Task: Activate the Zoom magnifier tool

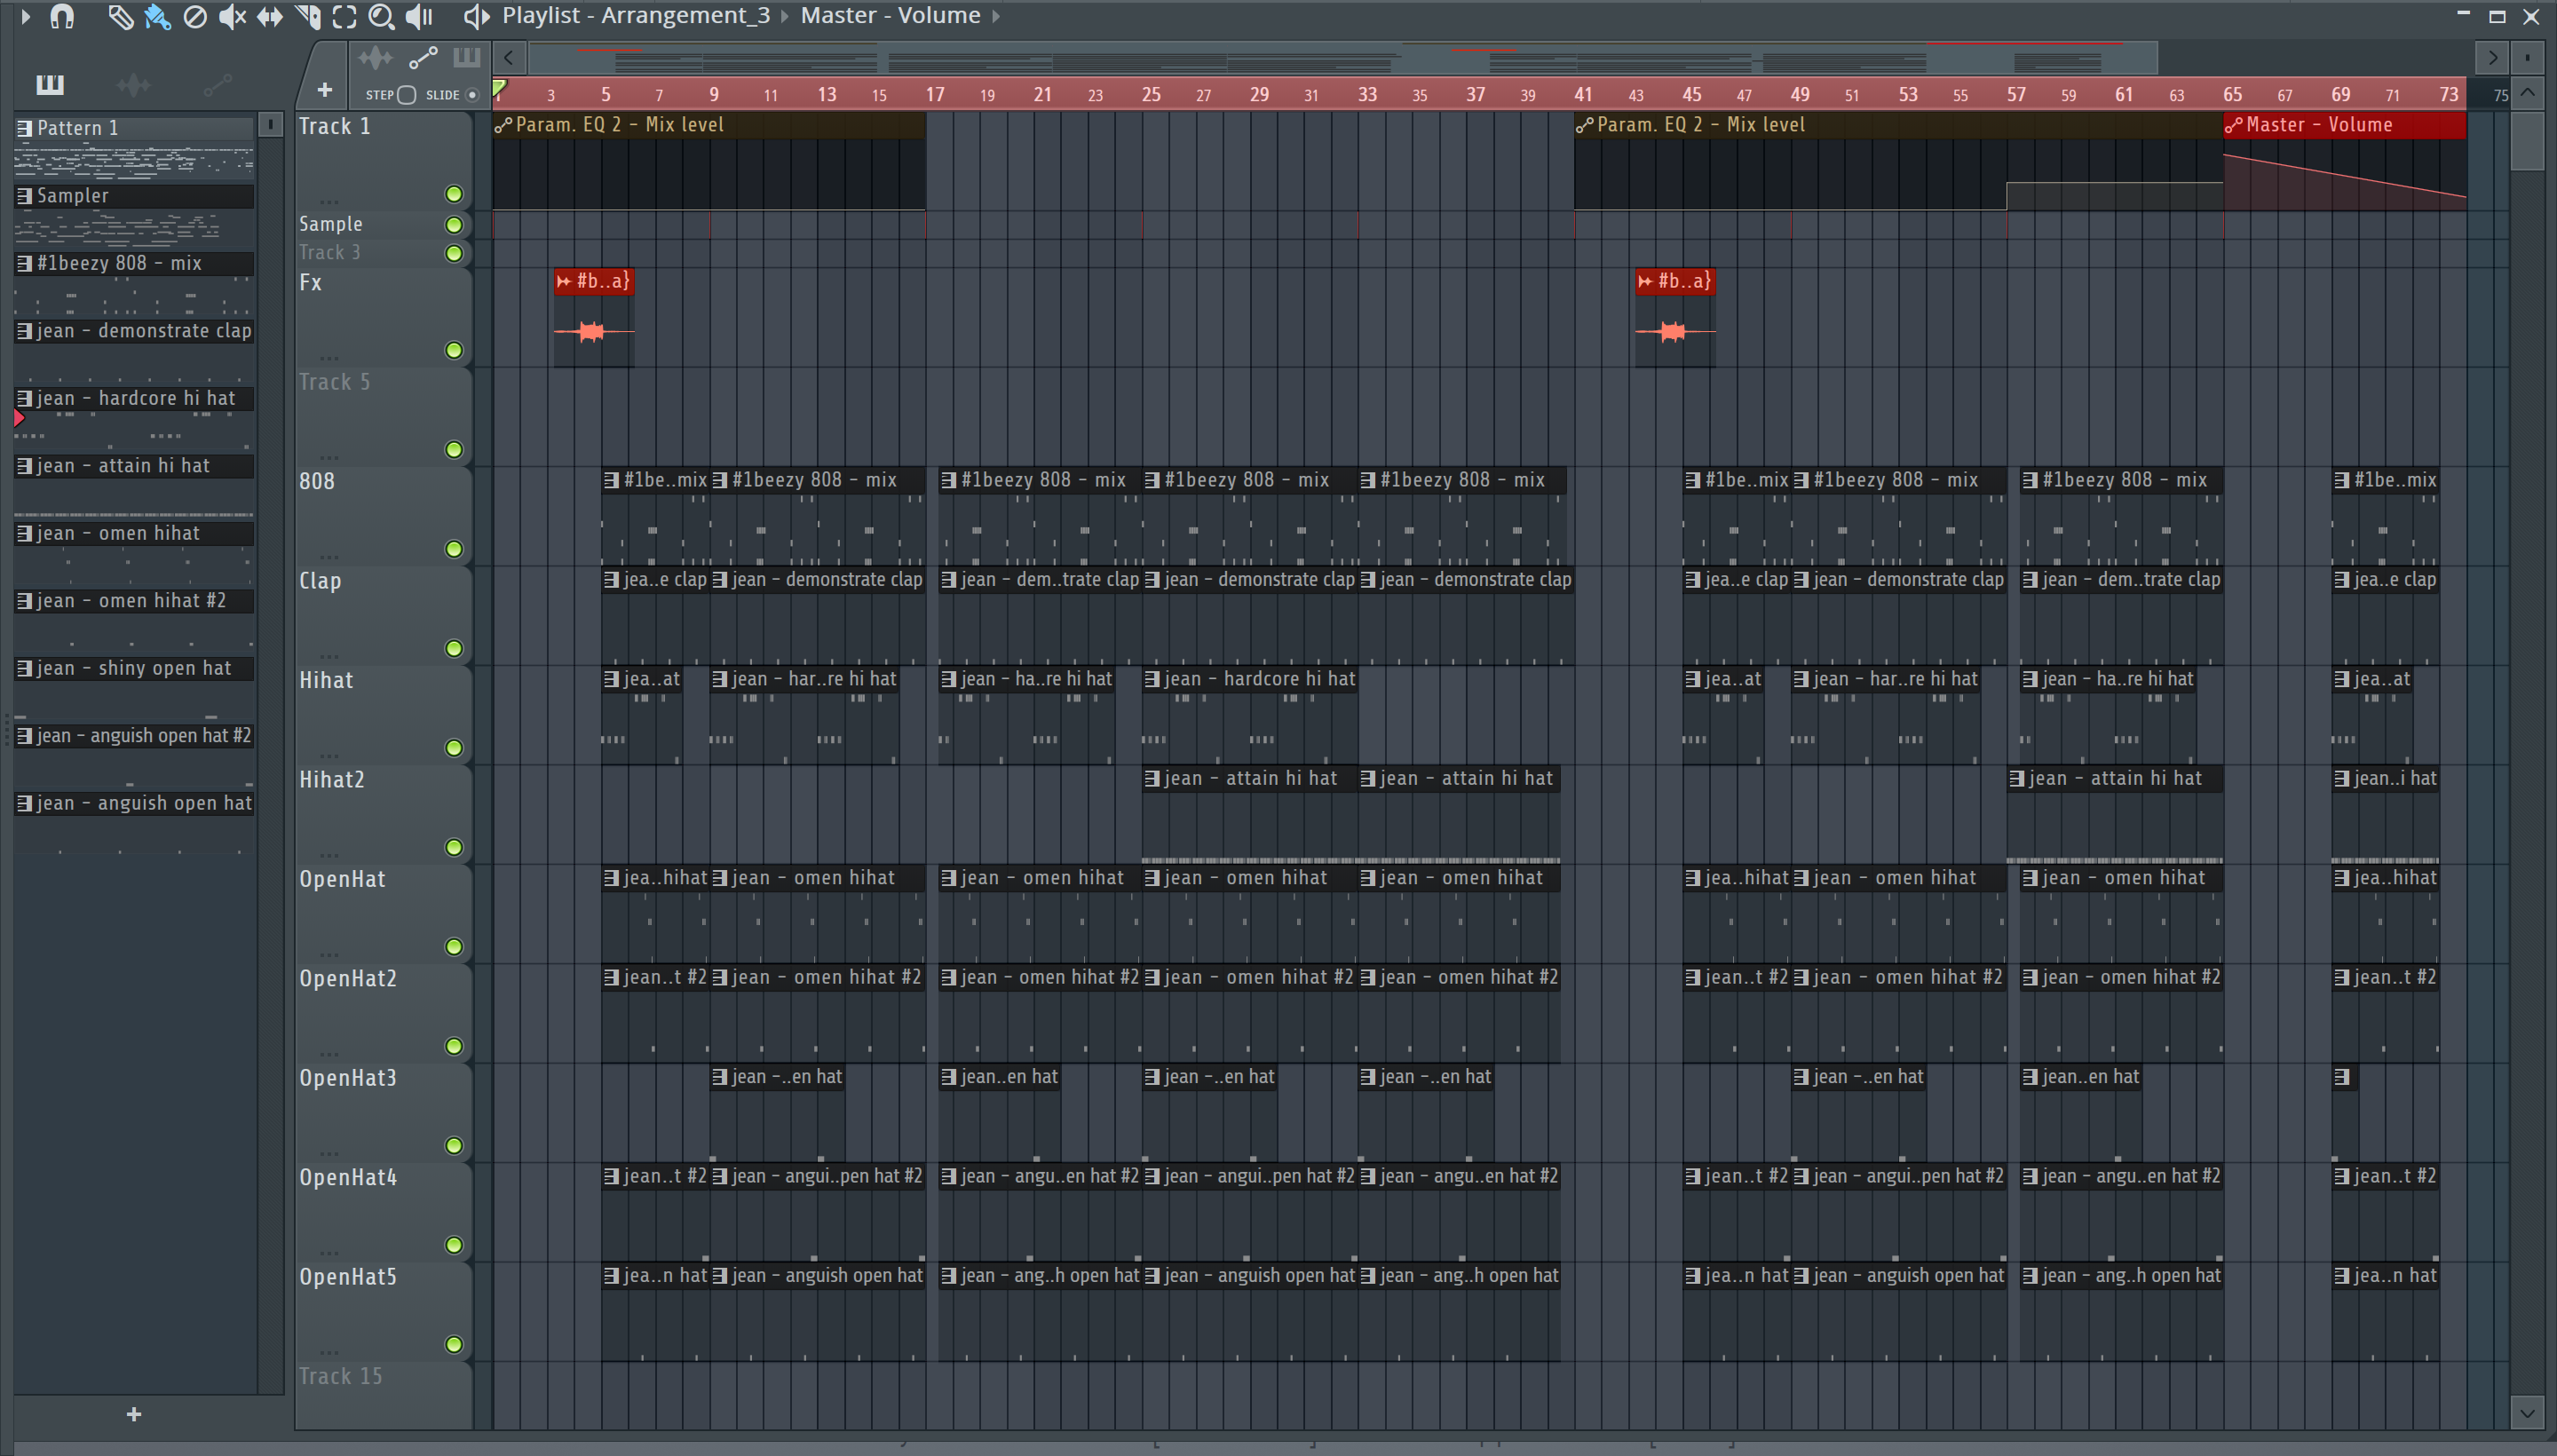Action: point(381,17)
